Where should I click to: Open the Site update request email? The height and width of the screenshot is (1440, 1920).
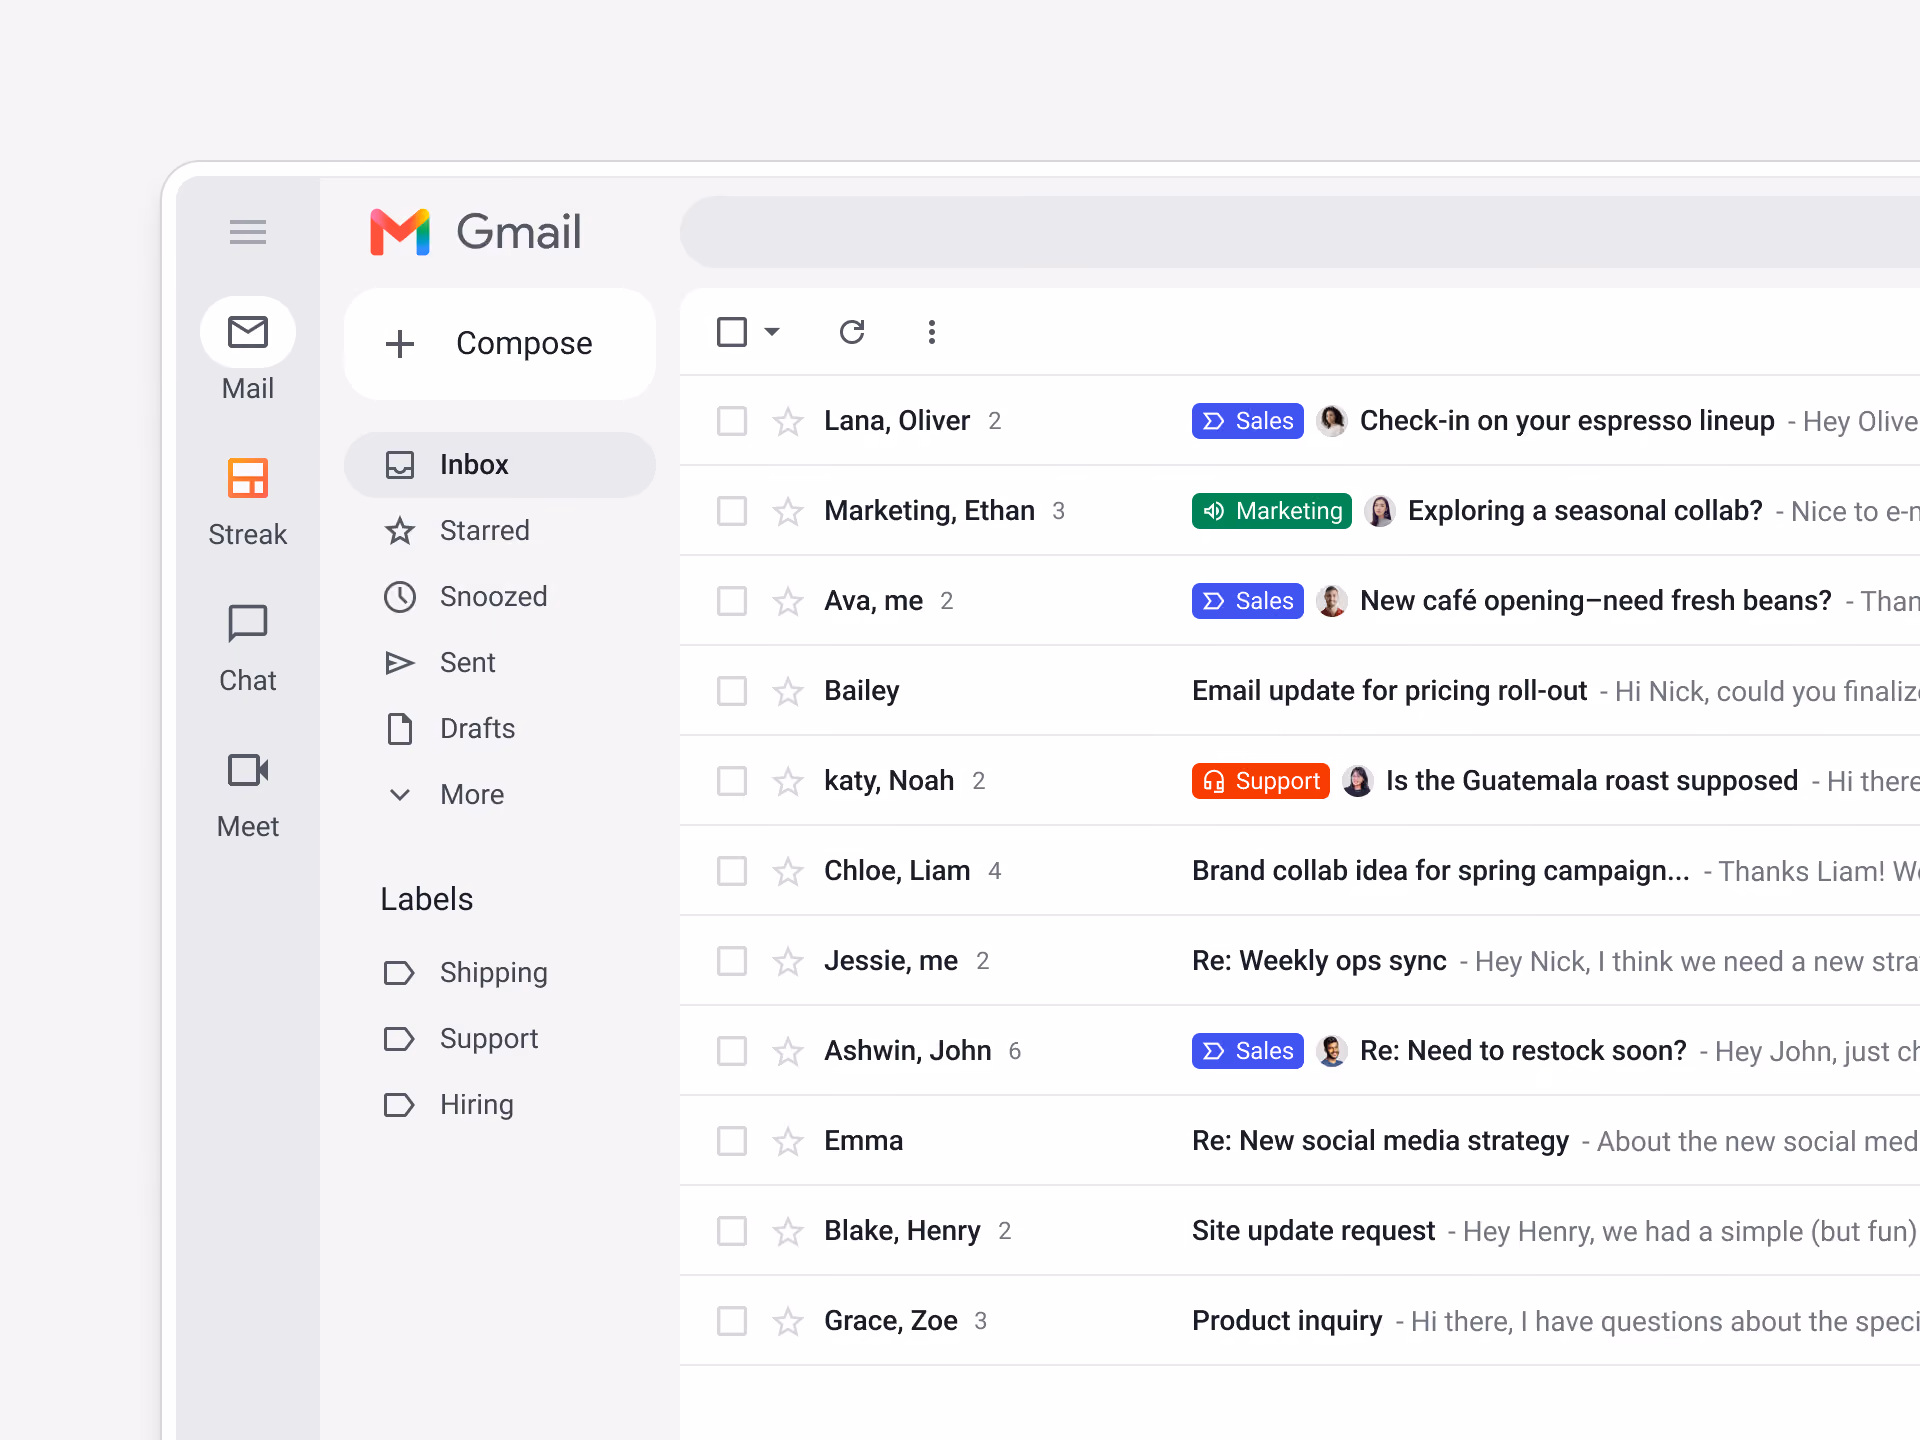pyautogui.click(x=1313, y=1231)
